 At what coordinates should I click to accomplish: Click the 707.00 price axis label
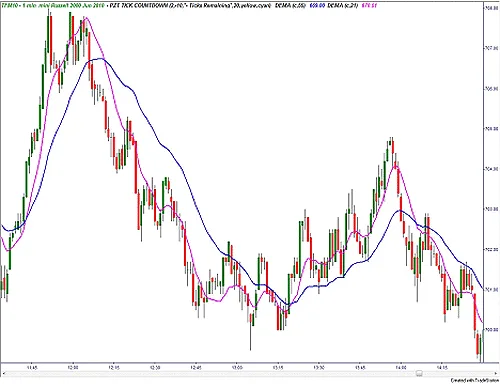point(492,48)
